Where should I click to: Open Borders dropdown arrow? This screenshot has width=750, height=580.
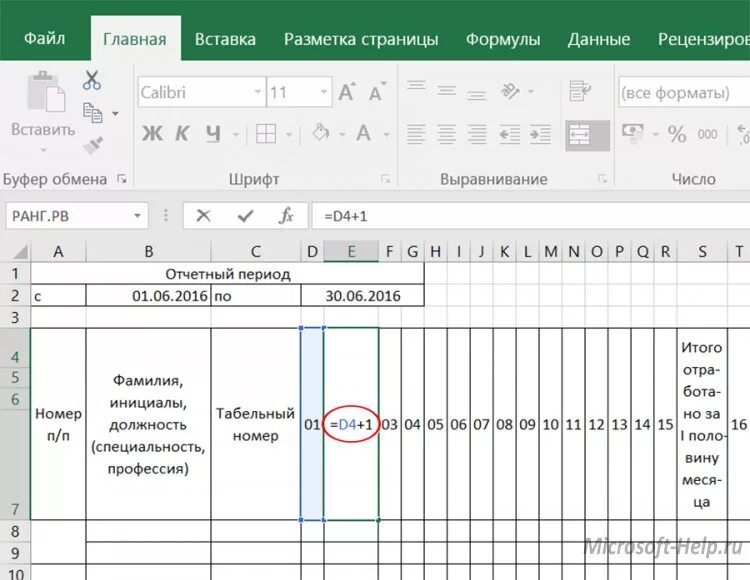[x=289, y=135]
